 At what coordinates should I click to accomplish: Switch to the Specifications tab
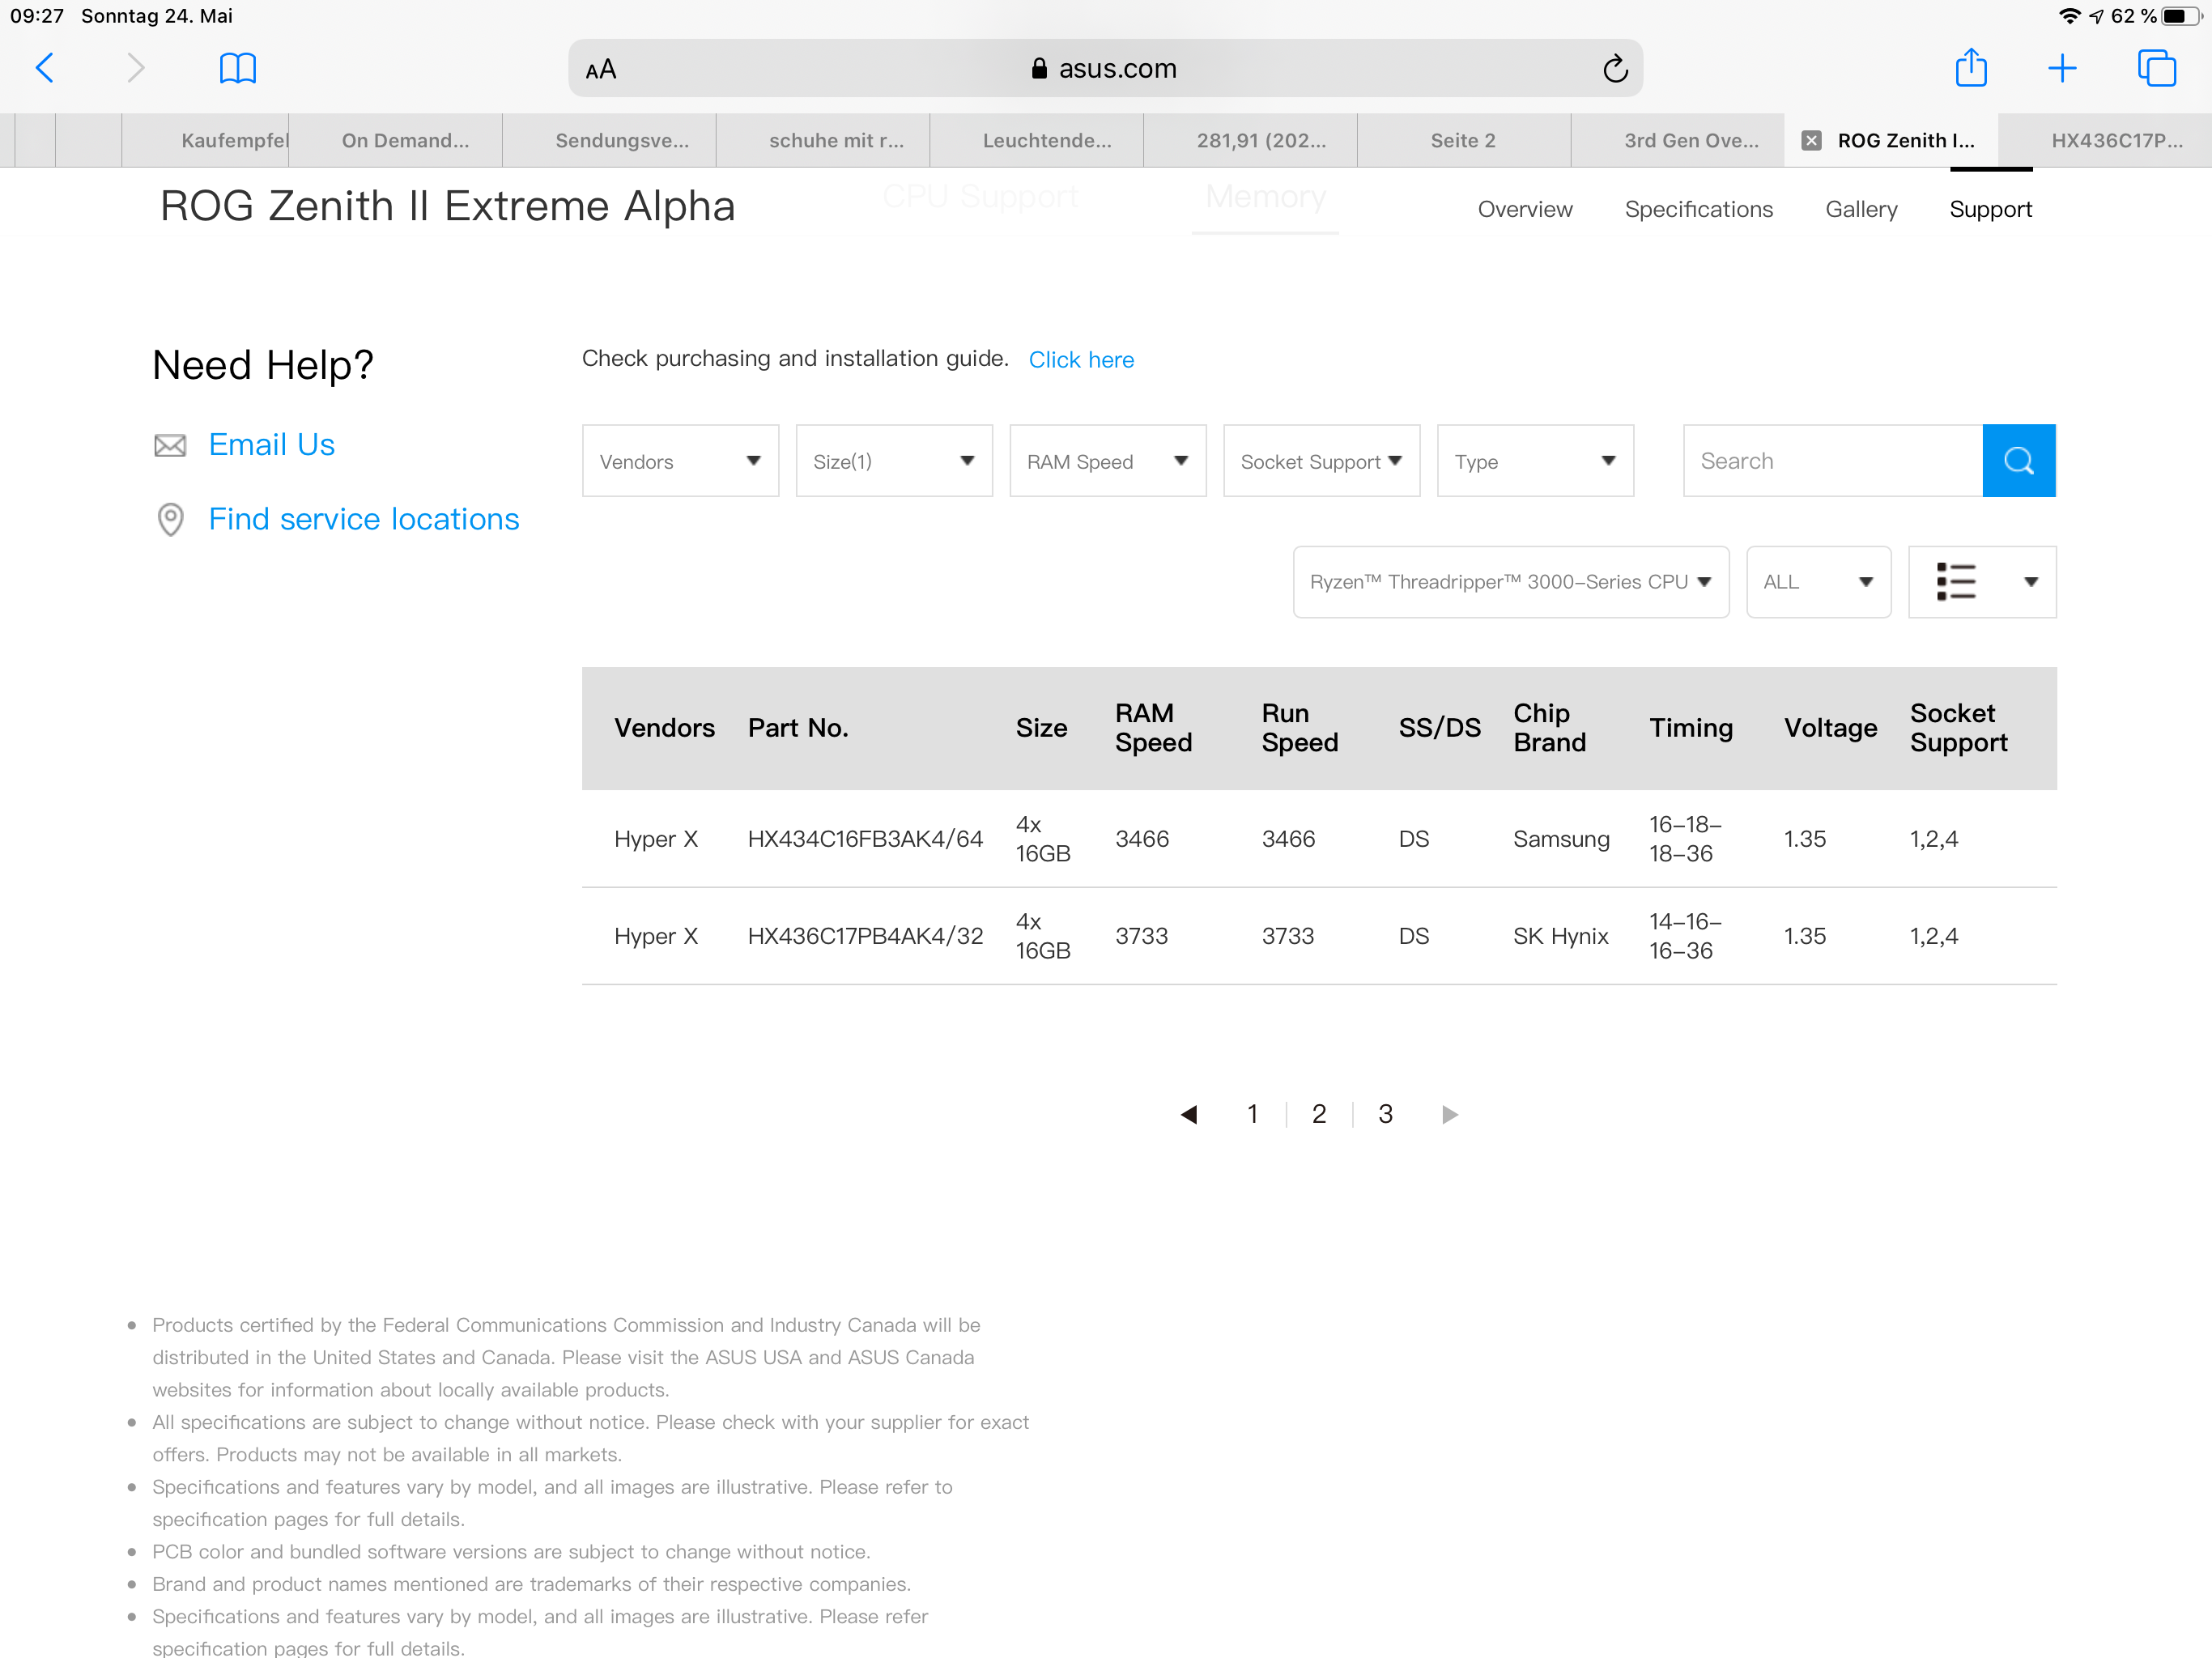click(1698, 209)
